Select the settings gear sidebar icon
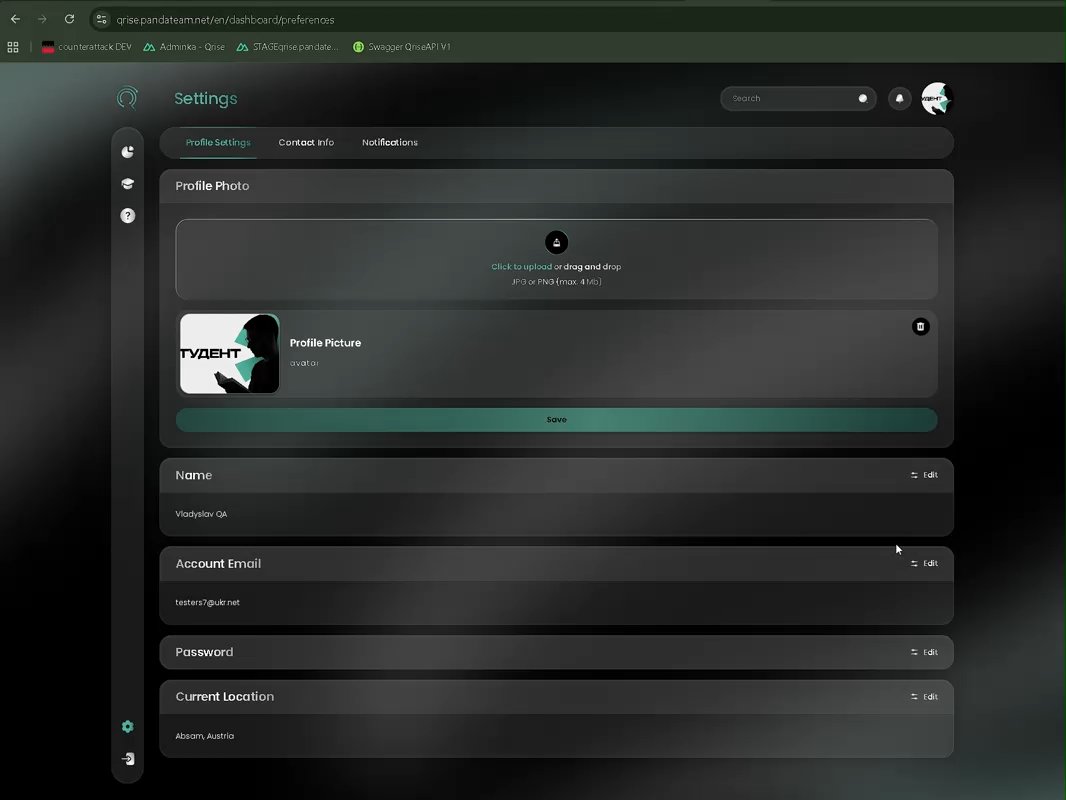Screen dimensions: 1066x800 point(127,727)
